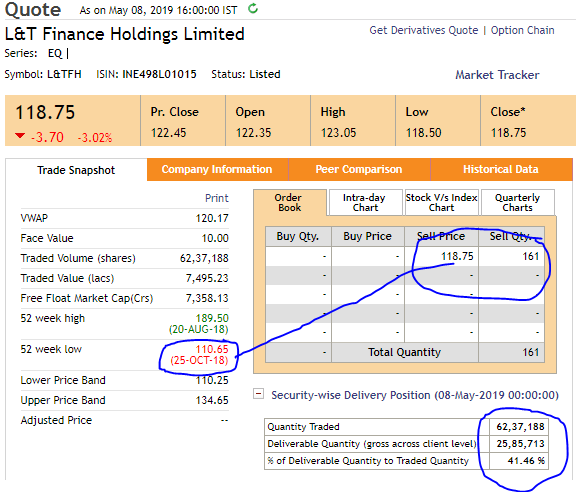Click the Print link
The height and width of the screenshot is (492, 581).
click(x=217, y=198)
